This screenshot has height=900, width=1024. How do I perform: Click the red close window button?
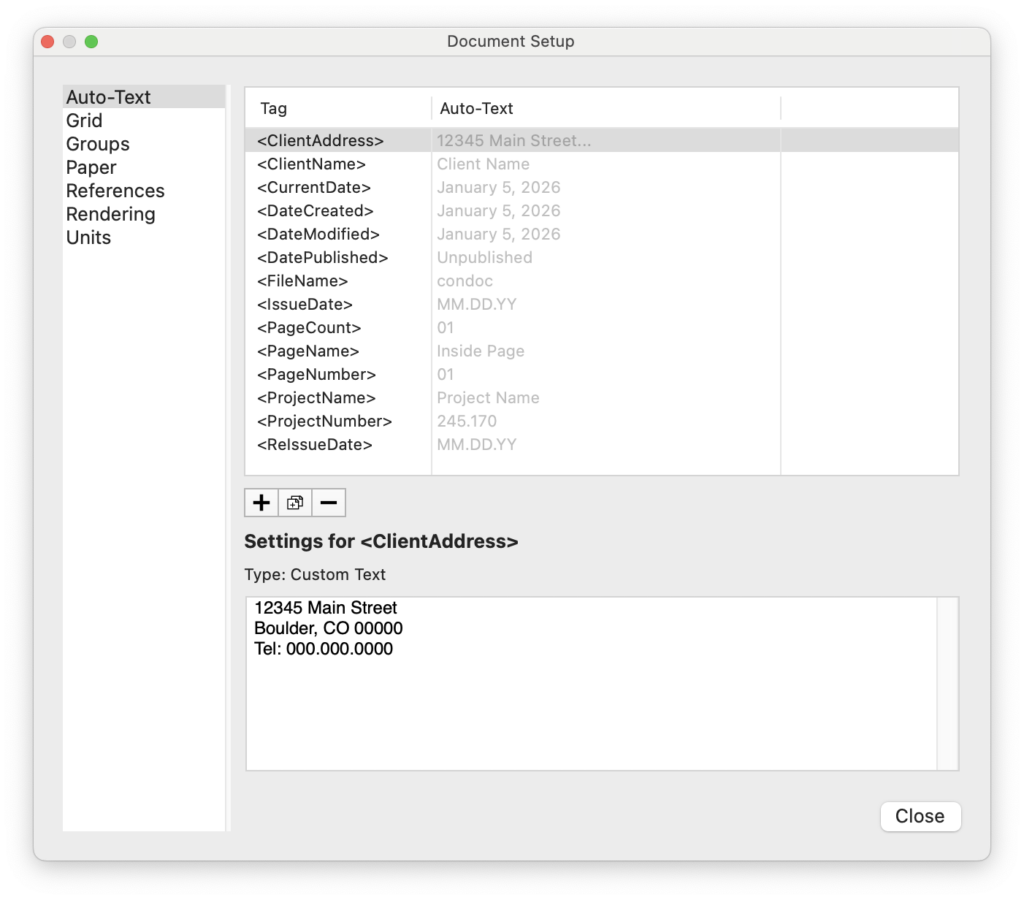tap(48, 42)
